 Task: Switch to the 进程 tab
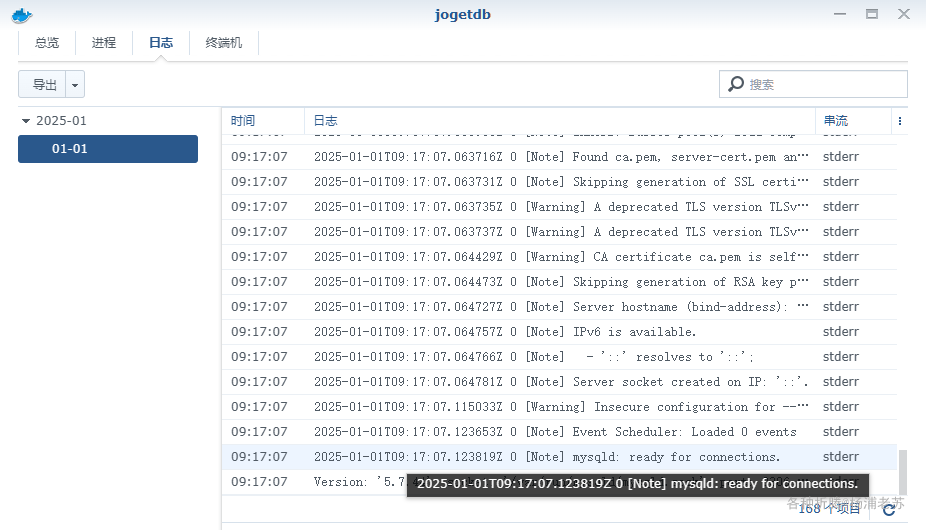104,43
